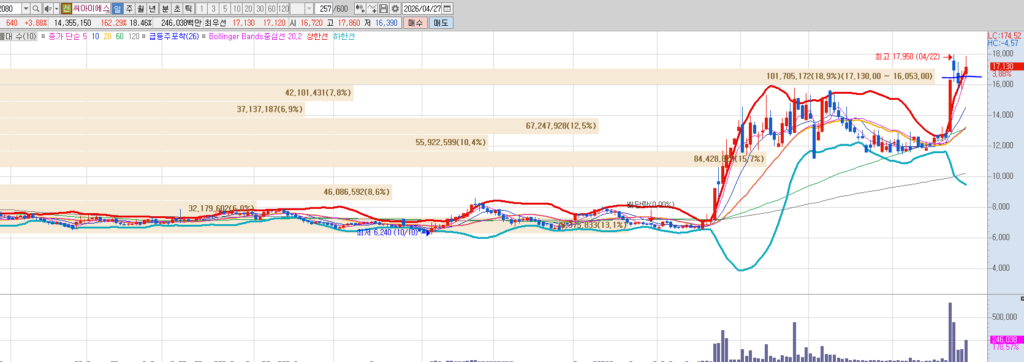Click the 55,922,599(10.4%) volume profile bar
The width and height of the screenshot is (1024, 362).
tap(244, 142)
